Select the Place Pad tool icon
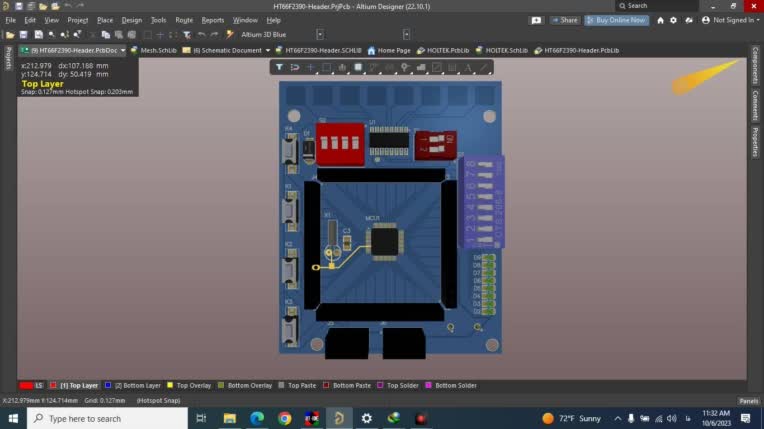Screen dimensions: 764x429 click(x=405, y=68)
